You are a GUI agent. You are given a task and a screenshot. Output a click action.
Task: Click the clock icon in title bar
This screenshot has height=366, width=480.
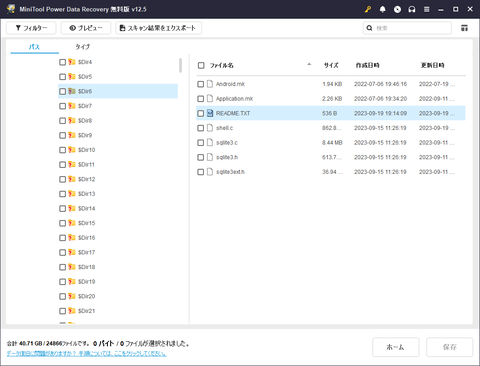tap(397, 9)
